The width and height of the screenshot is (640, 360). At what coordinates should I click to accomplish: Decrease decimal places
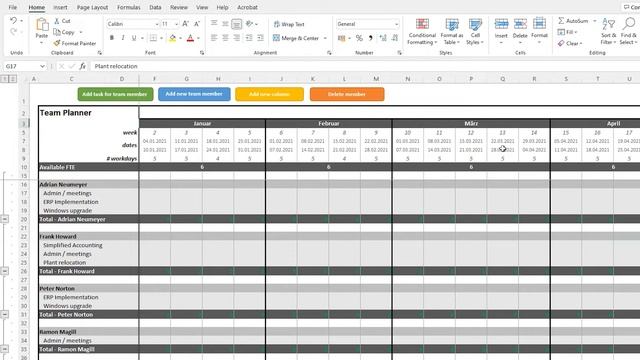395,38
